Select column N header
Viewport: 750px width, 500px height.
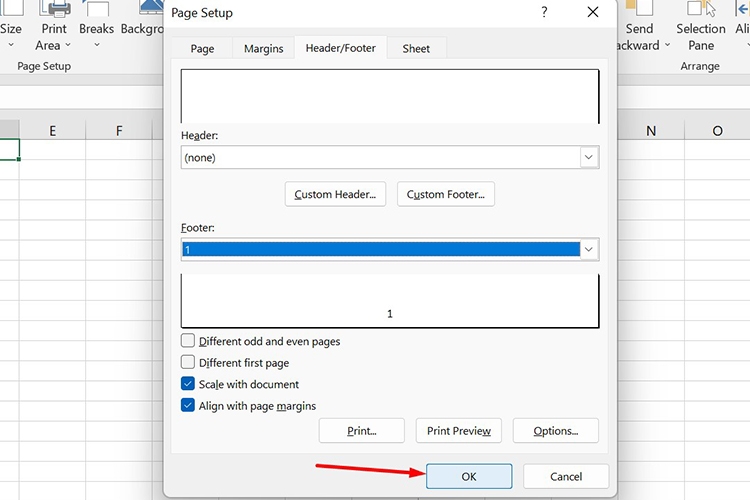[651, 131]
